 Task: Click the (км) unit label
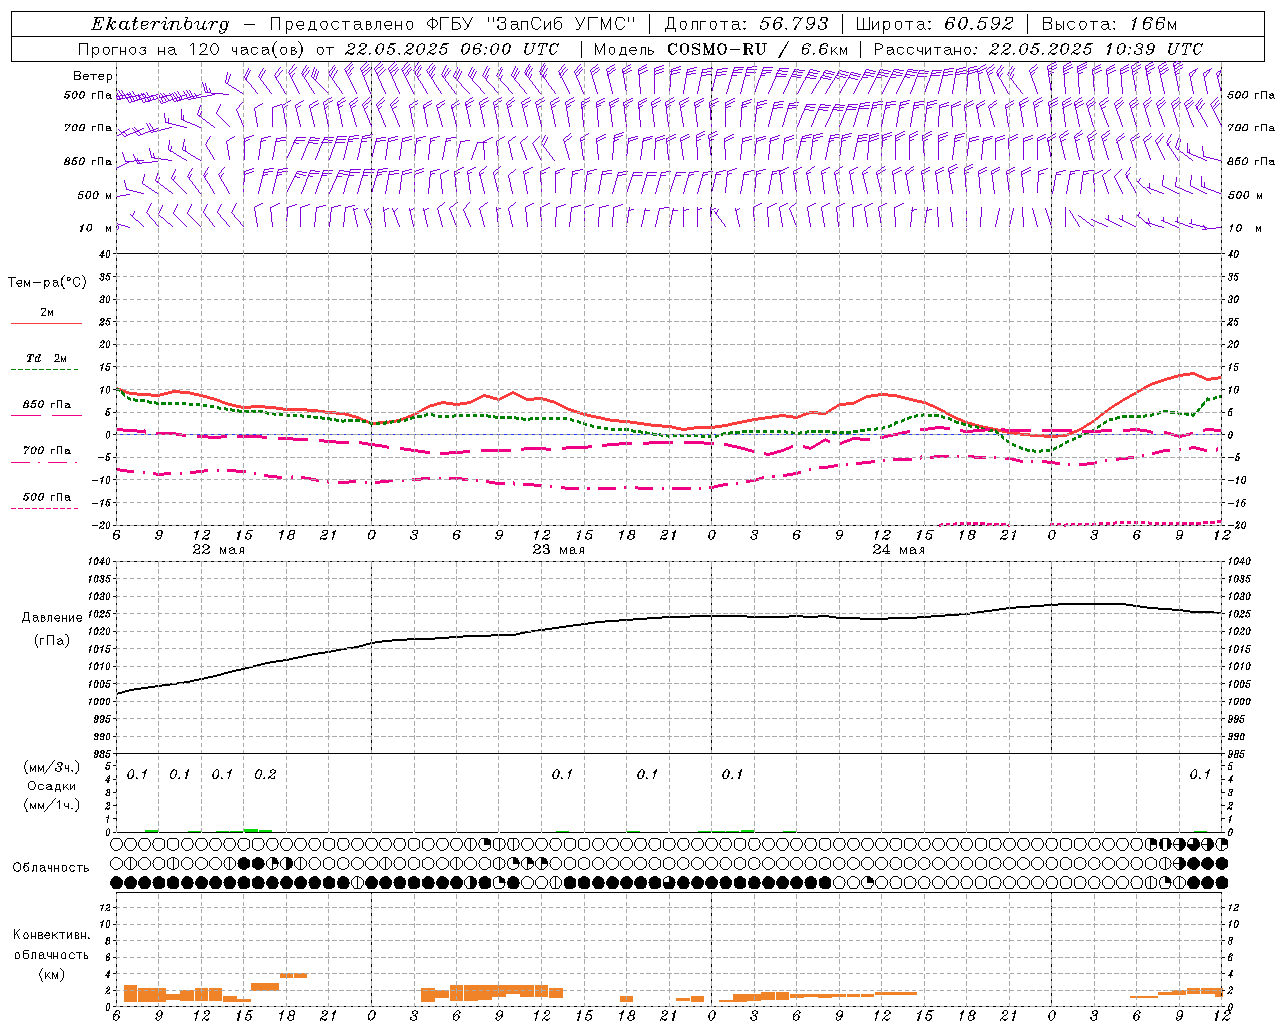(x=51, y=974)
